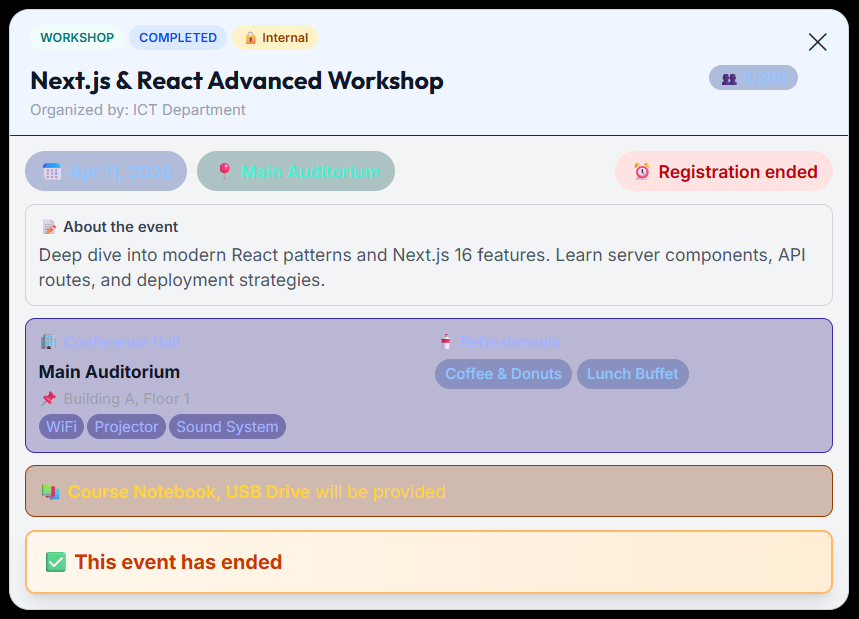The image size is (859, 619).
Task: Click the This event has ended message
Action: (178, 562)
